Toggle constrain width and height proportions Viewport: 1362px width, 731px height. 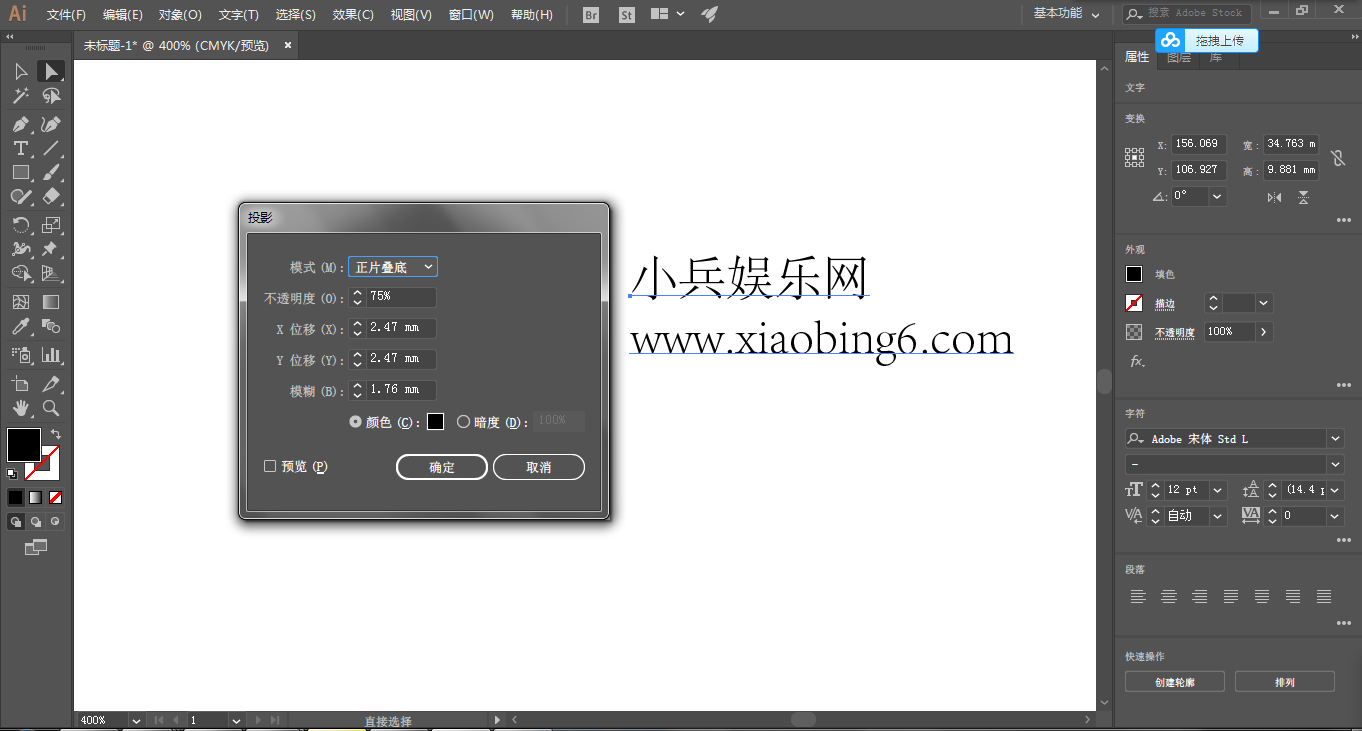pos(1338,157)
